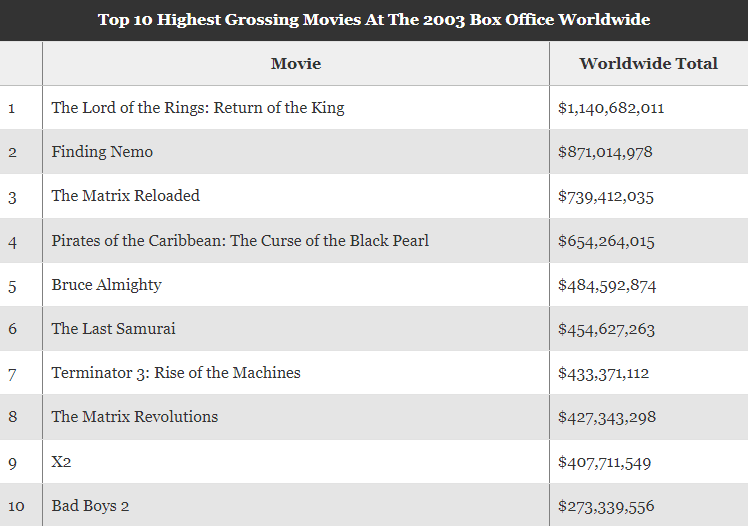Click the Bad Boys 2 title
Viewport: 748px width, 526px height.
click(x=91, y=506)
